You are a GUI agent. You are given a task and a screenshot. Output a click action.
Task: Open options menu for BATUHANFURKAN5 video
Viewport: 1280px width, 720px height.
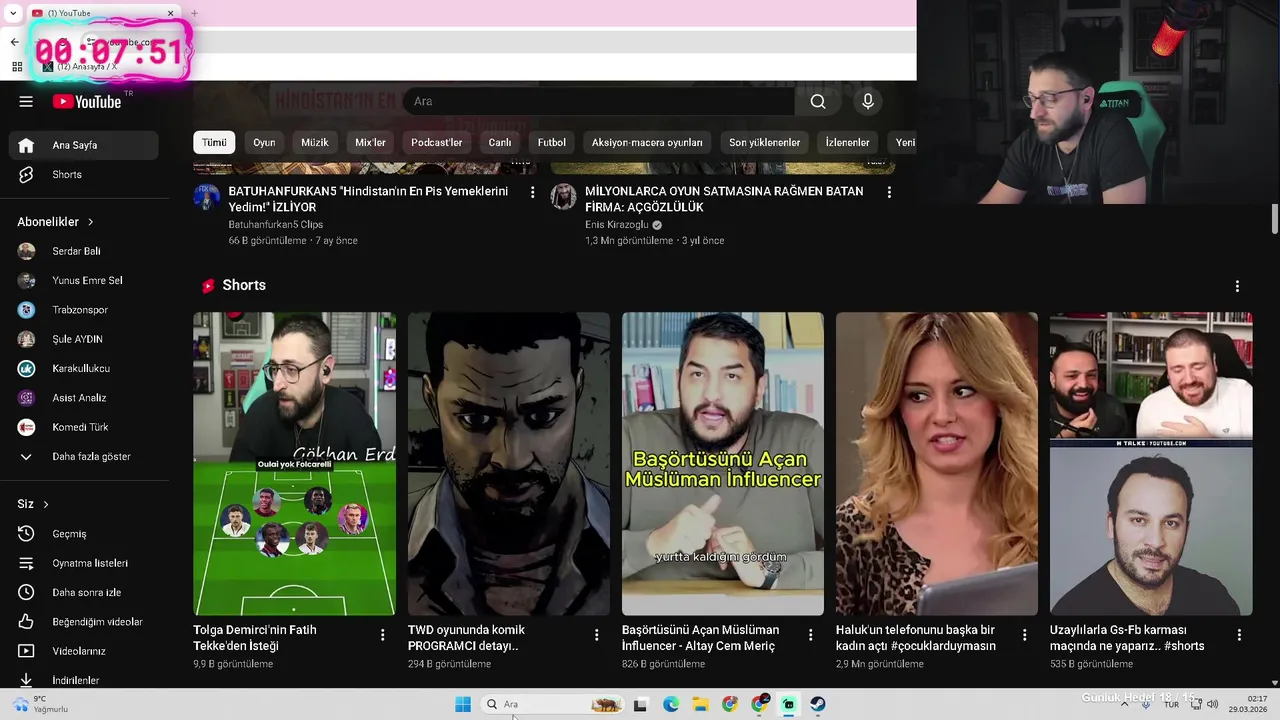(x=532, y=192)
